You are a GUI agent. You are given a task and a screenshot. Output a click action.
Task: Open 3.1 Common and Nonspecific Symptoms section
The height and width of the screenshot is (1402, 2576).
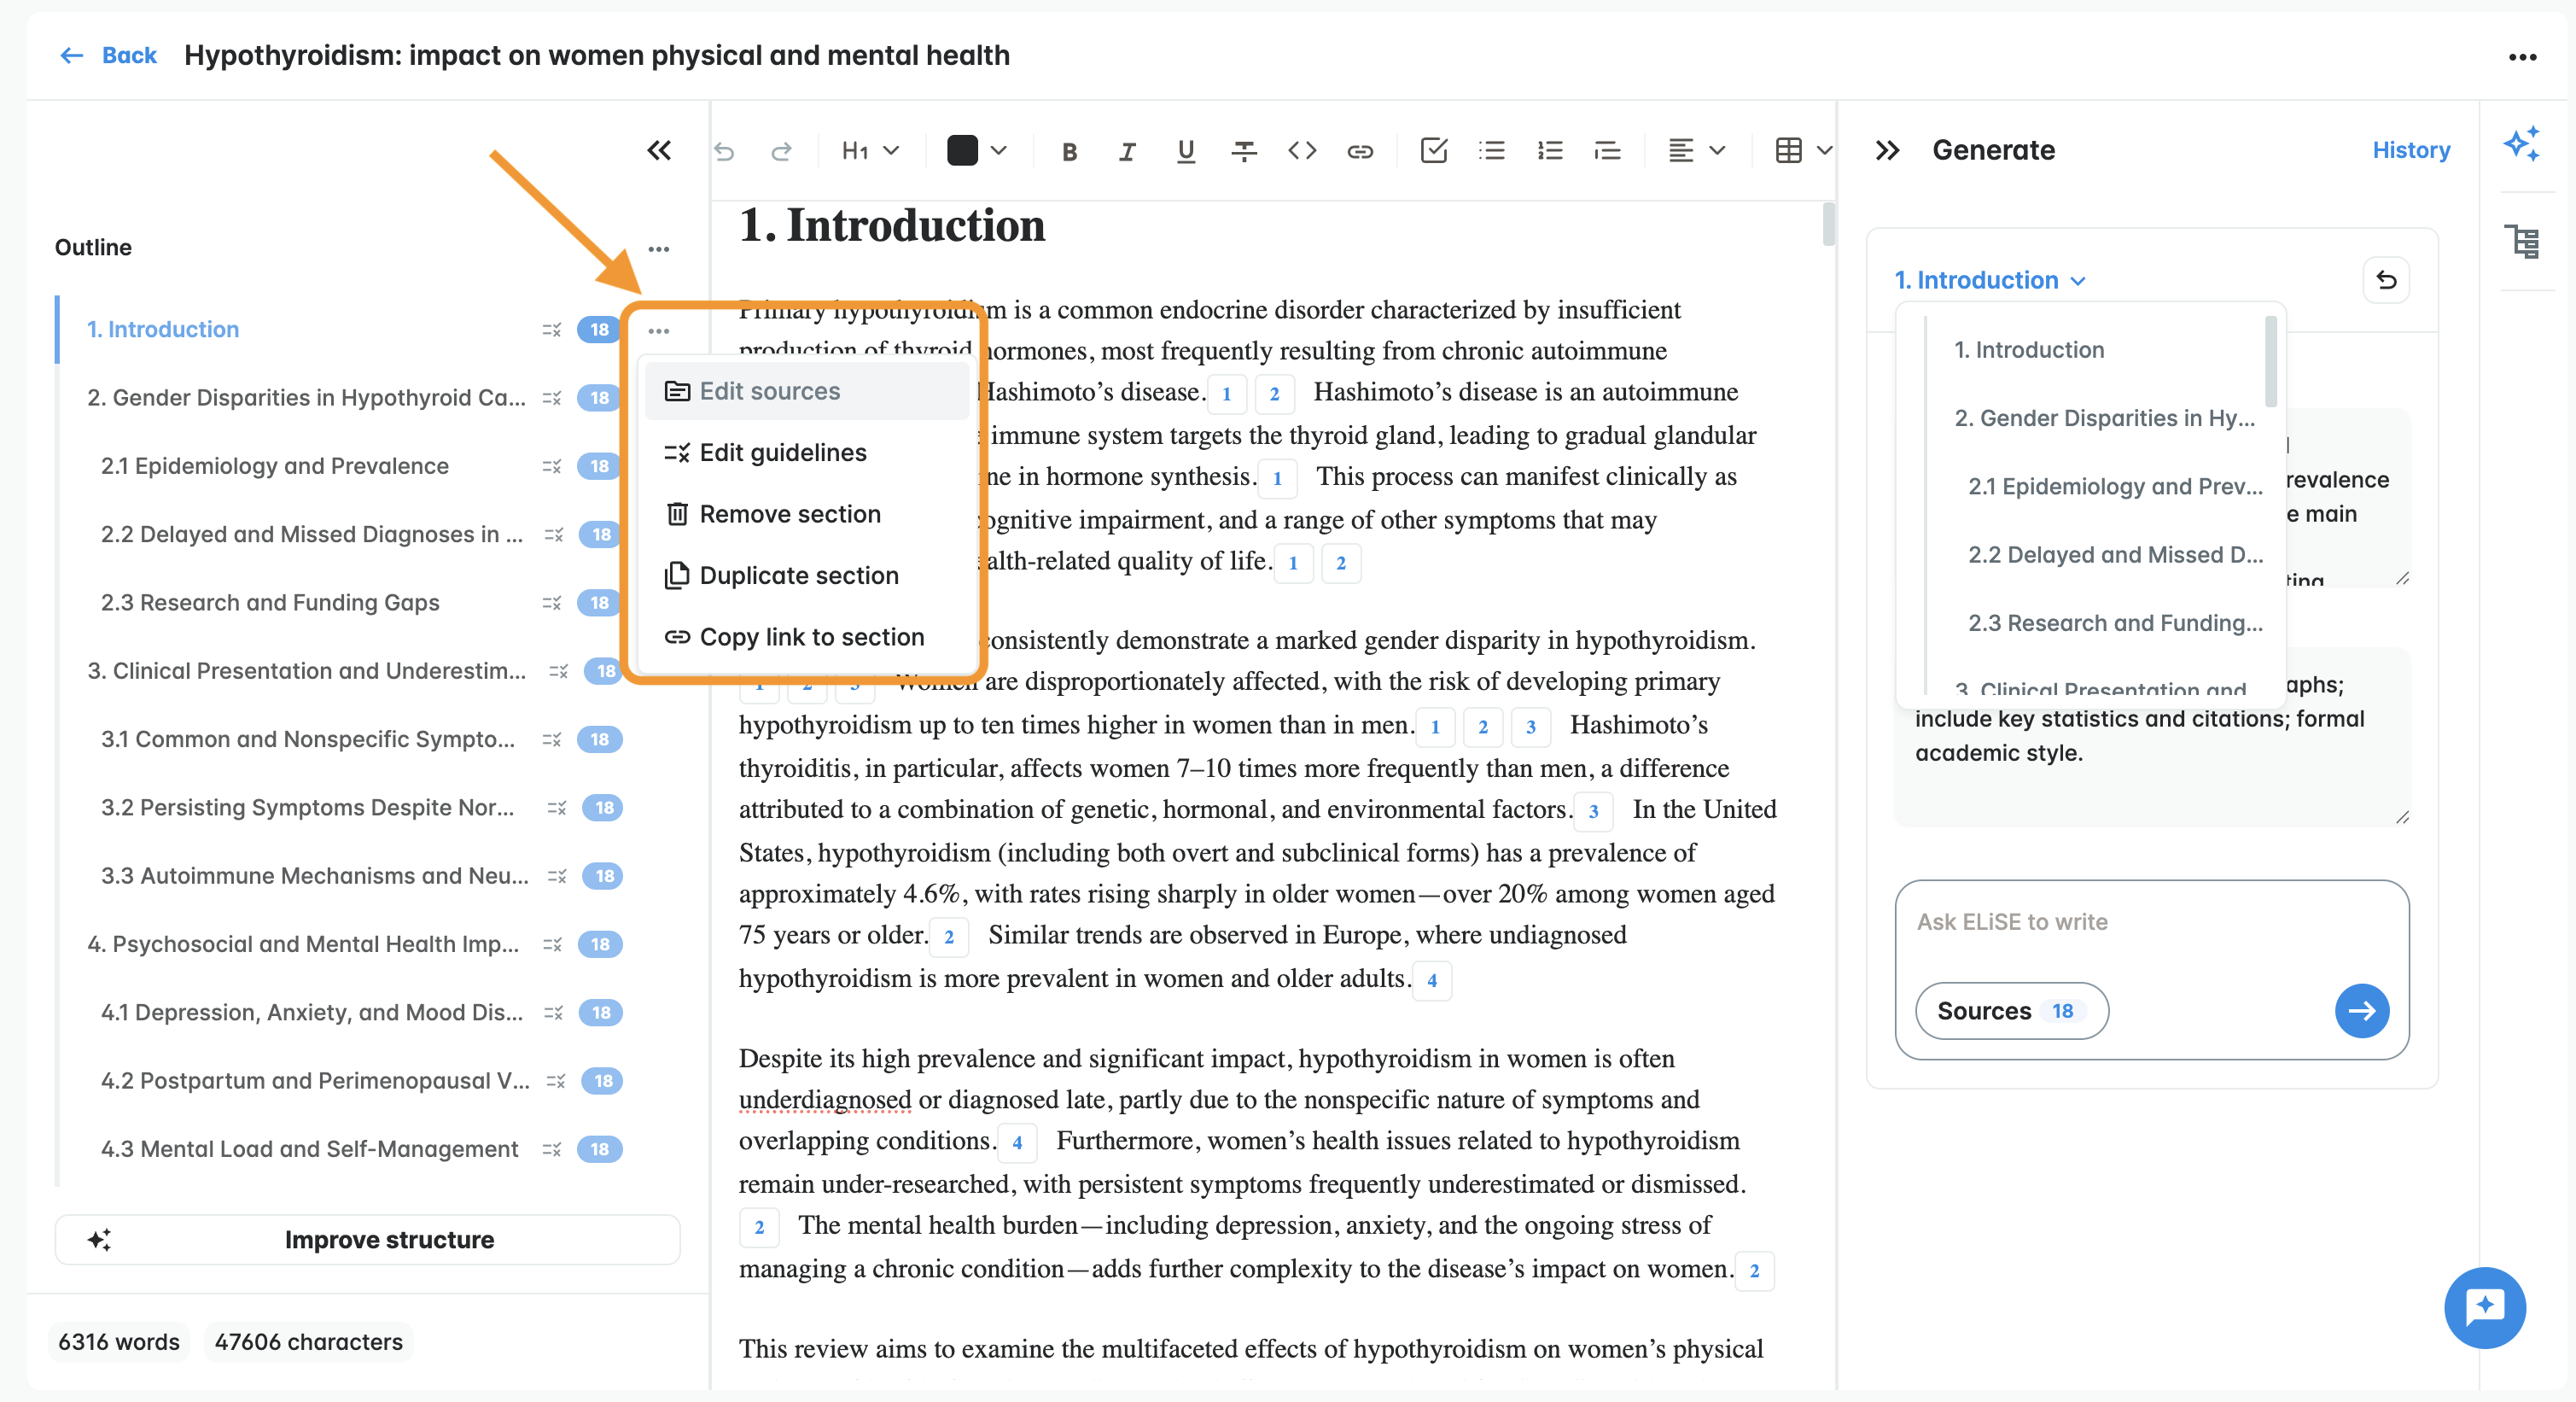click(x=308, y=739)
